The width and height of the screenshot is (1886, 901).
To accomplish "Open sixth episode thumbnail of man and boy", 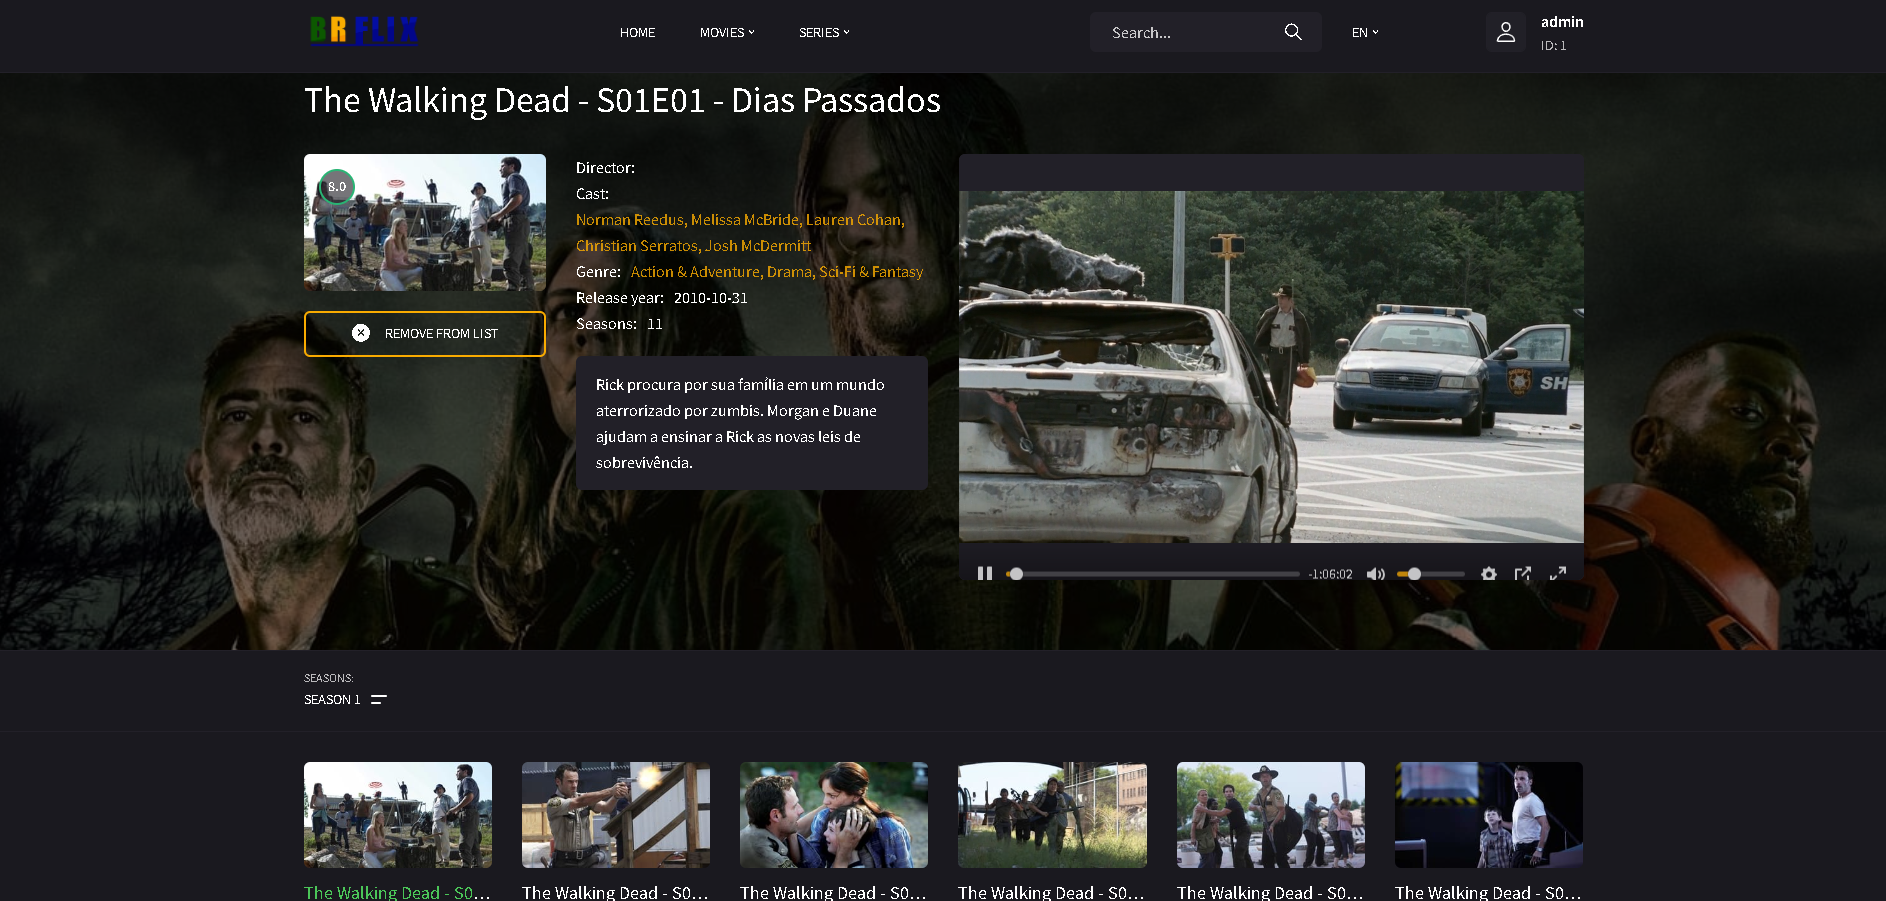I will click(x=1489, y=815).
